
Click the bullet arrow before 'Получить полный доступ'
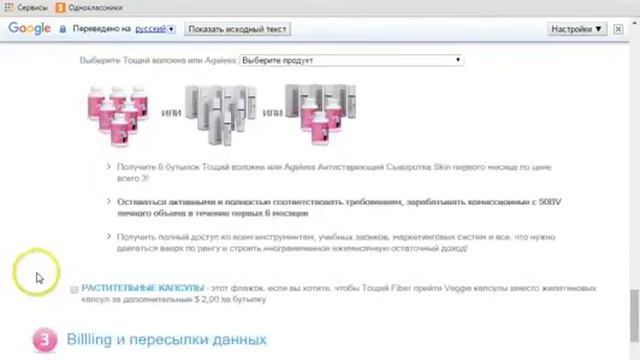pos(109,236)
